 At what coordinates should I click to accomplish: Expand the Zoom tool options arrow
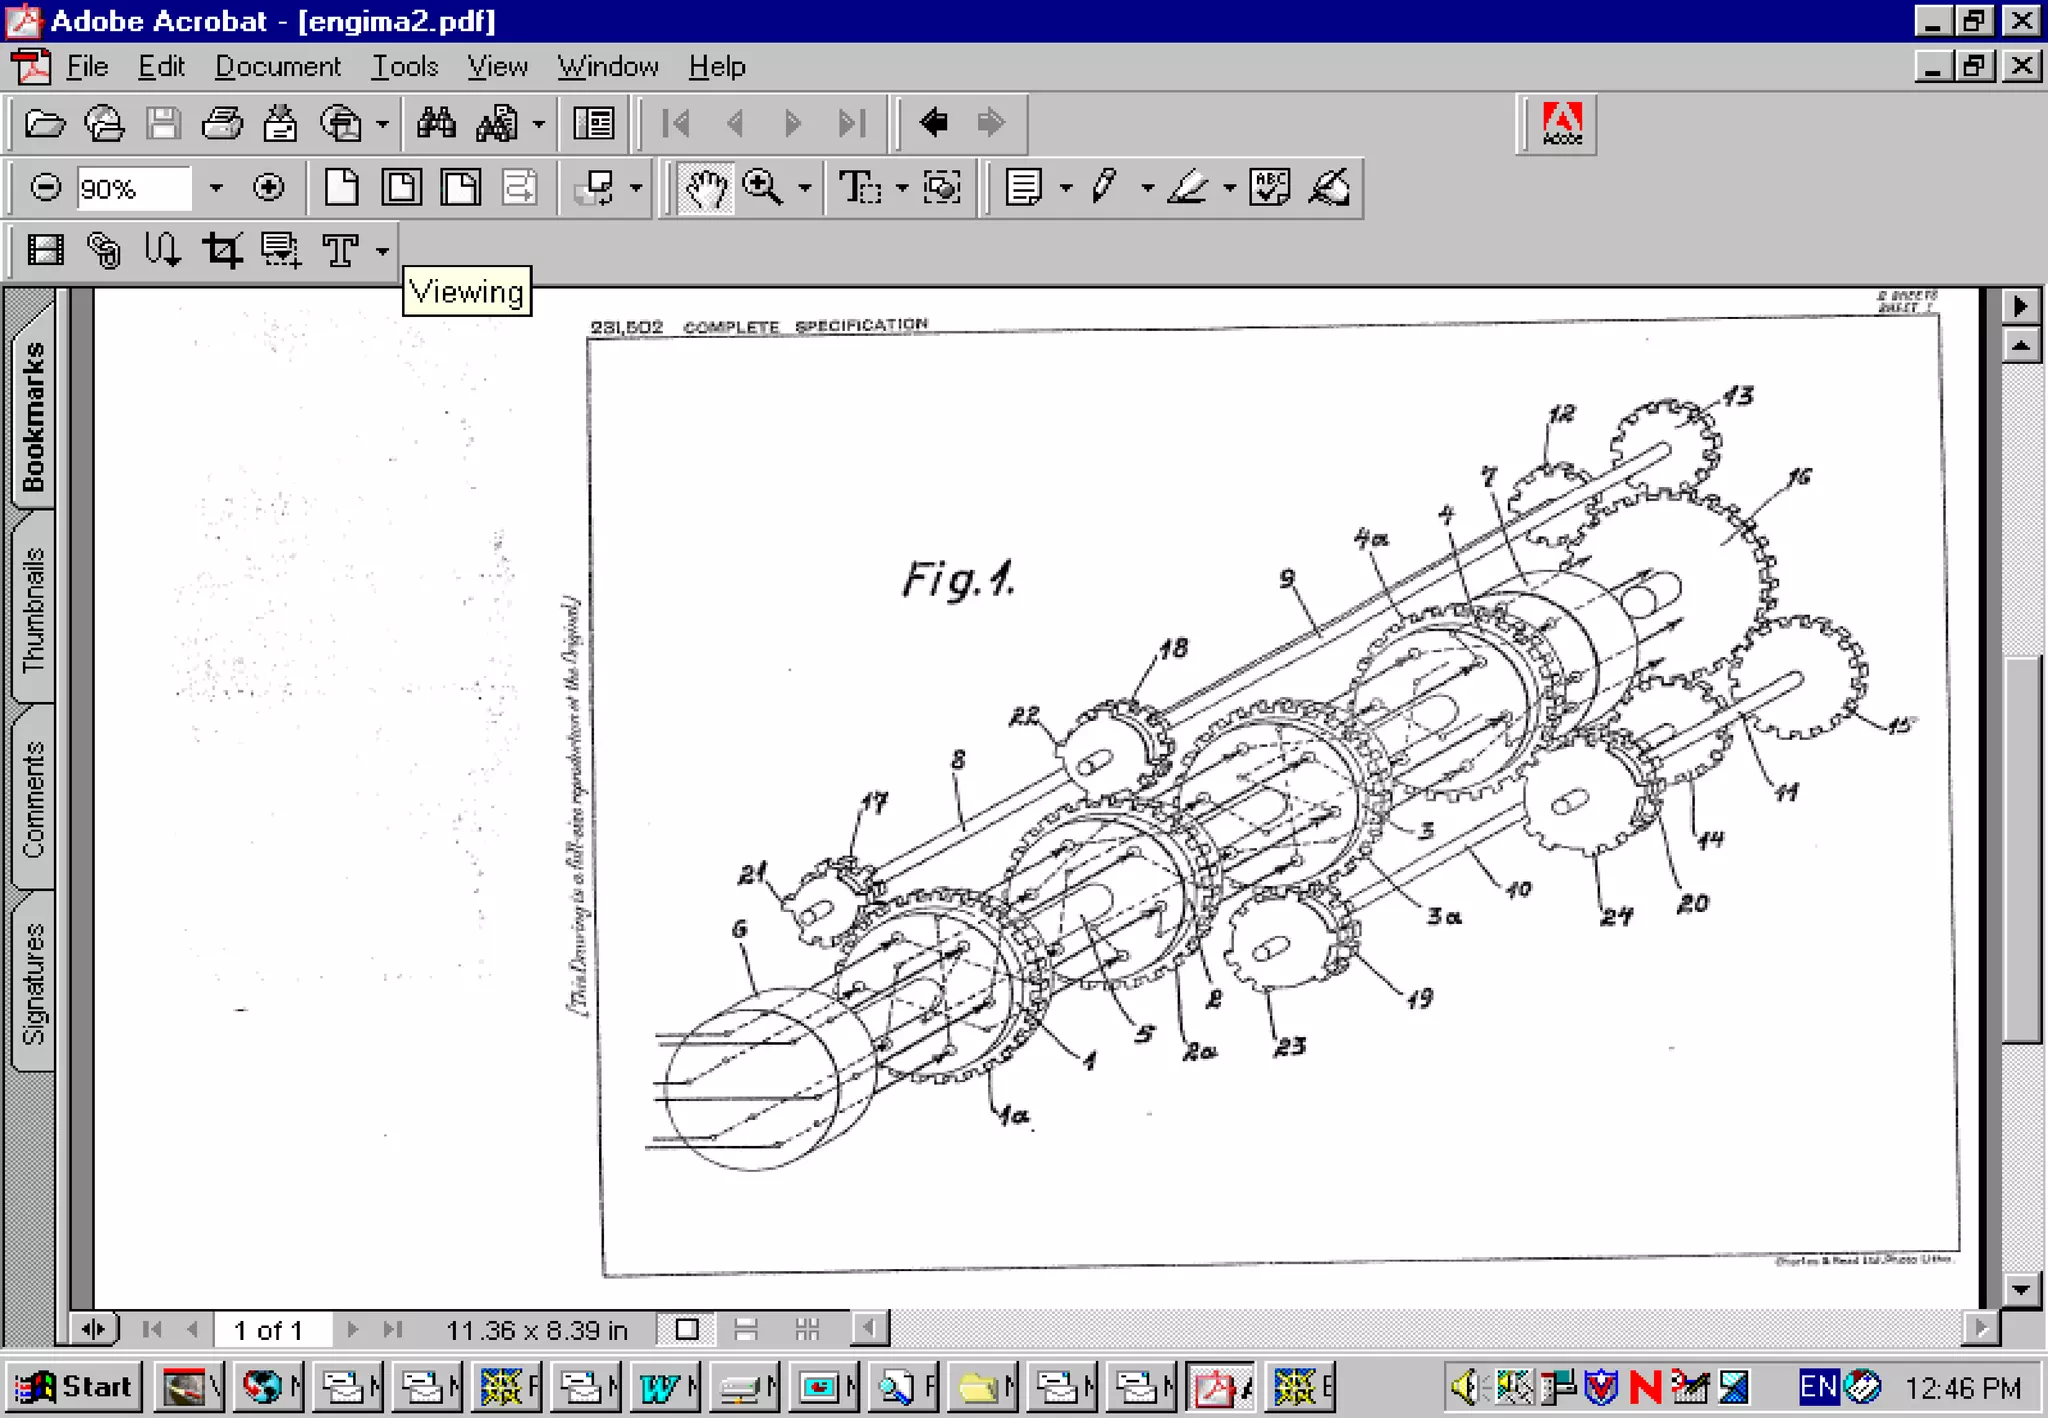click(x=805, y=188)
